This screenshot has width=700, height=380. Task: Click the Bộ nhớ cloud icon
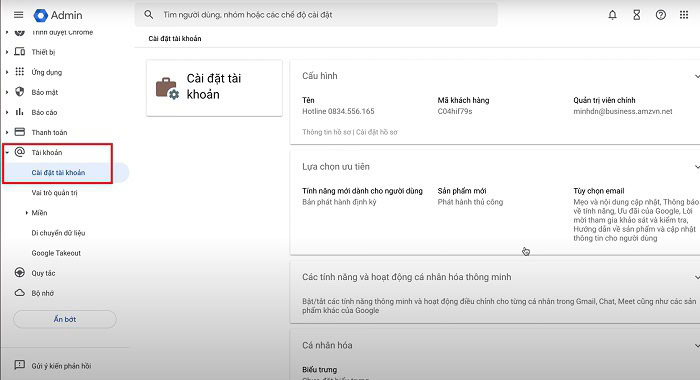coord(20,293)
